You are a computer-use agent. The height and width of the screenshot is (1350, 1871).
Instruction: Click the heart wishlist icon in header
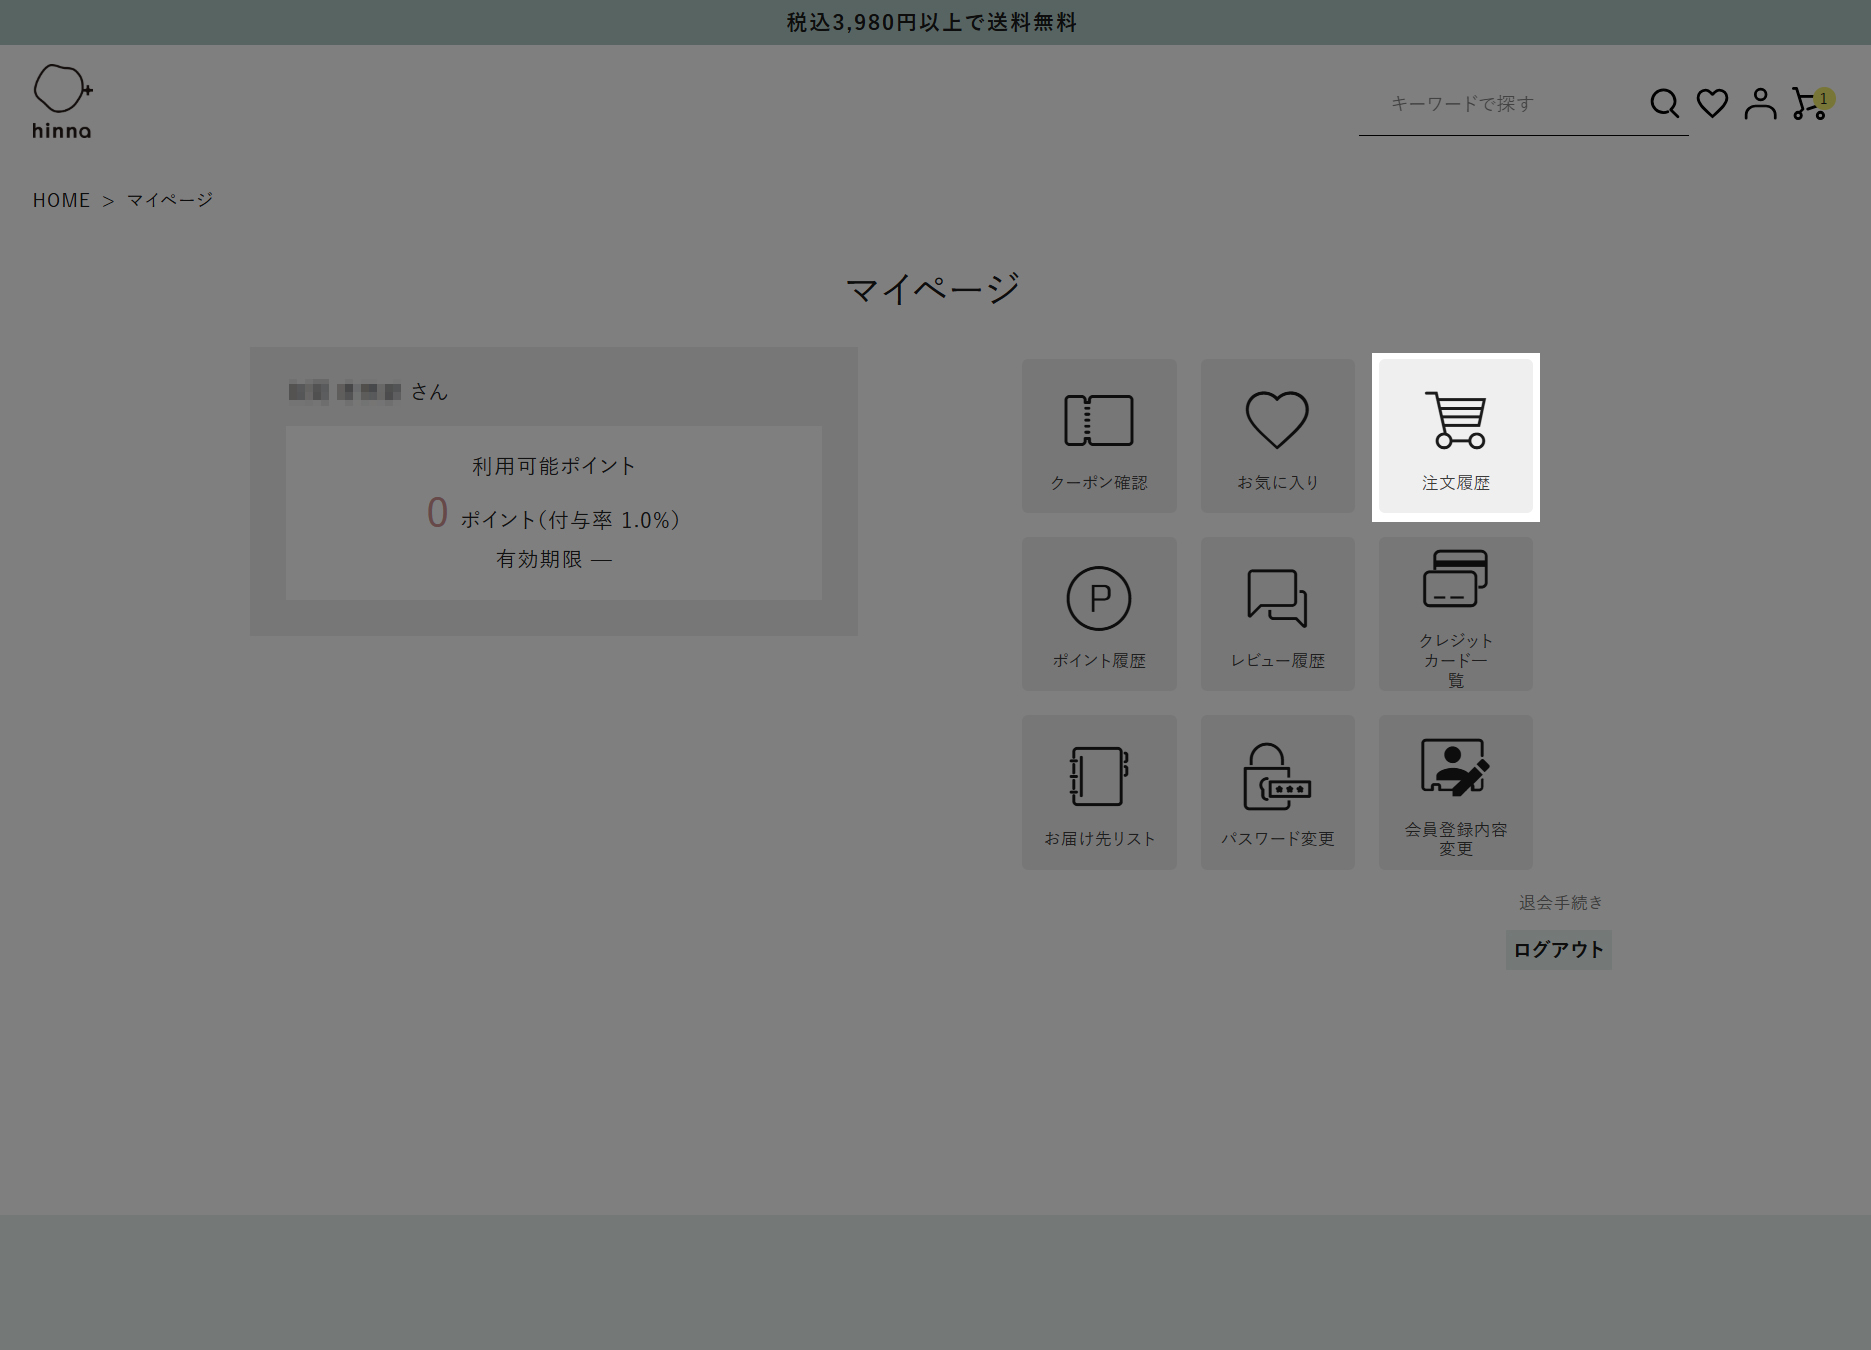1712,103
